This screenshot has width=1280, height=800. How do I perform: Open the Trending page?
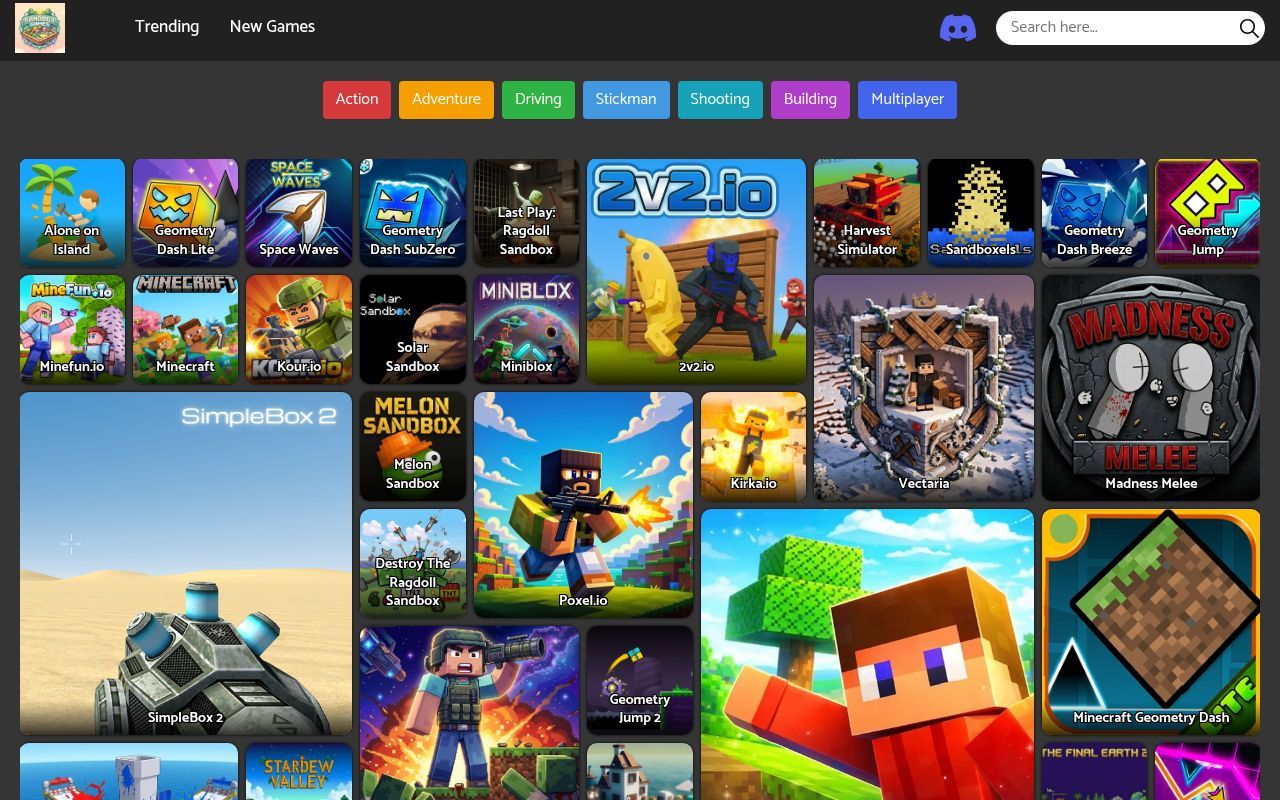coord(167,27)
